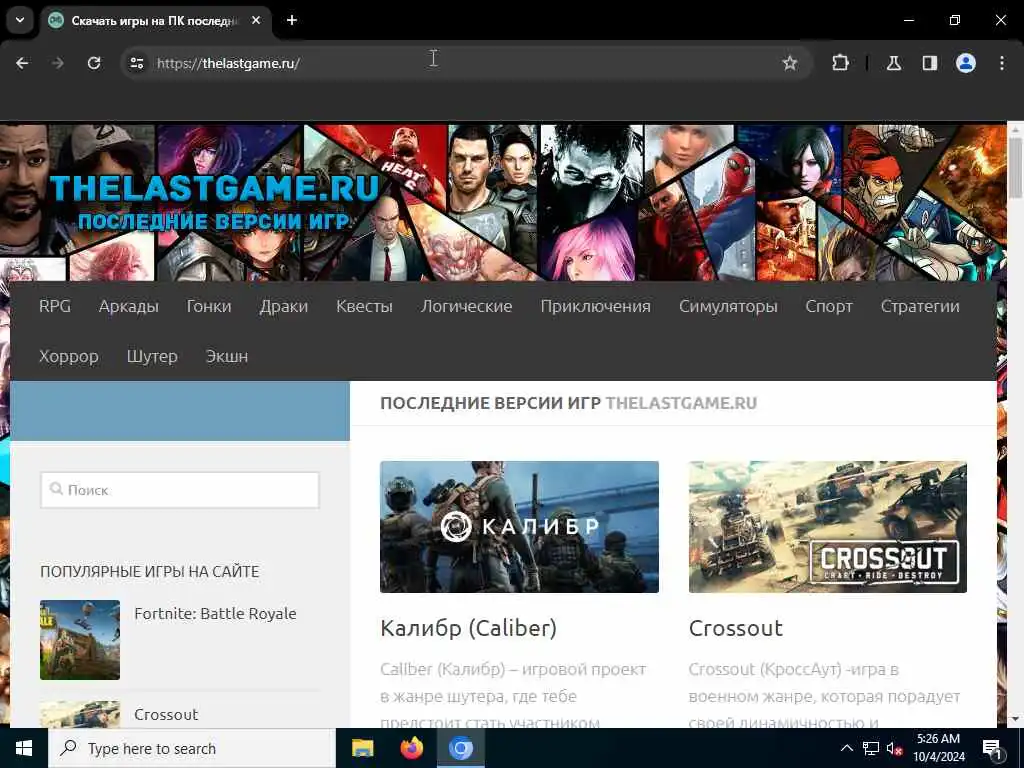Click the Chrome taskbar icon
This screenshot has height=768, width=1024.
(x=460, y=748)
